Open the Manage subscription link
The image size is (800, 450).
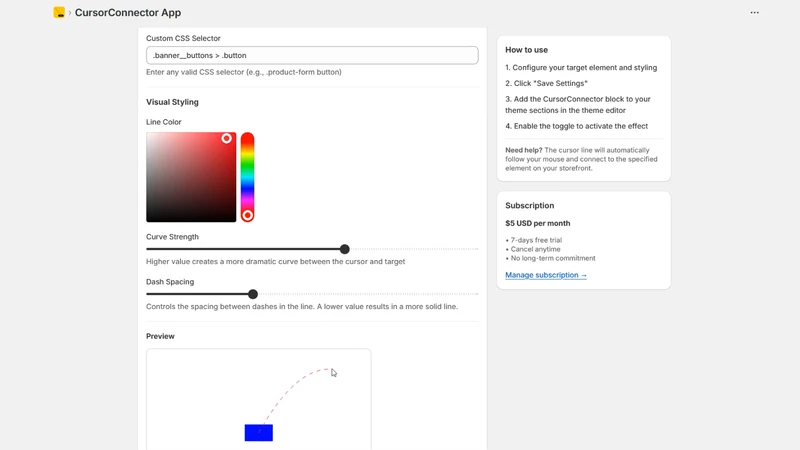[x=546, y=275]
